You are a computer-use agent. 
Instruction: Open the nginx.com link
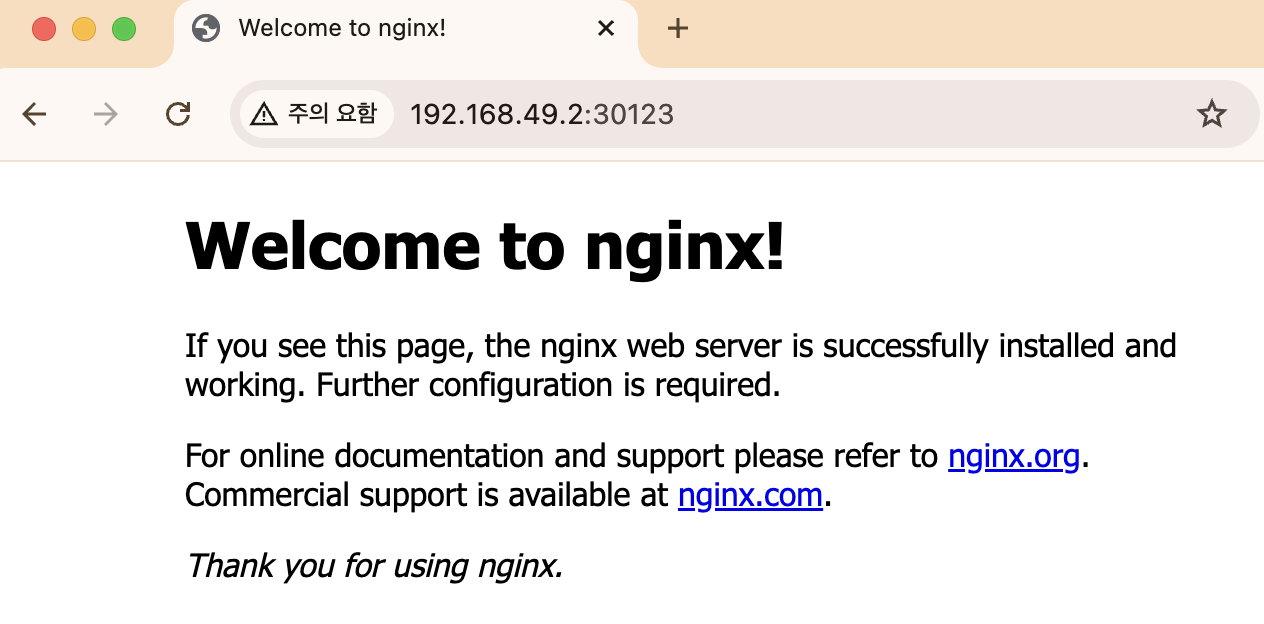pyautogui.click(x=750, y=495)
